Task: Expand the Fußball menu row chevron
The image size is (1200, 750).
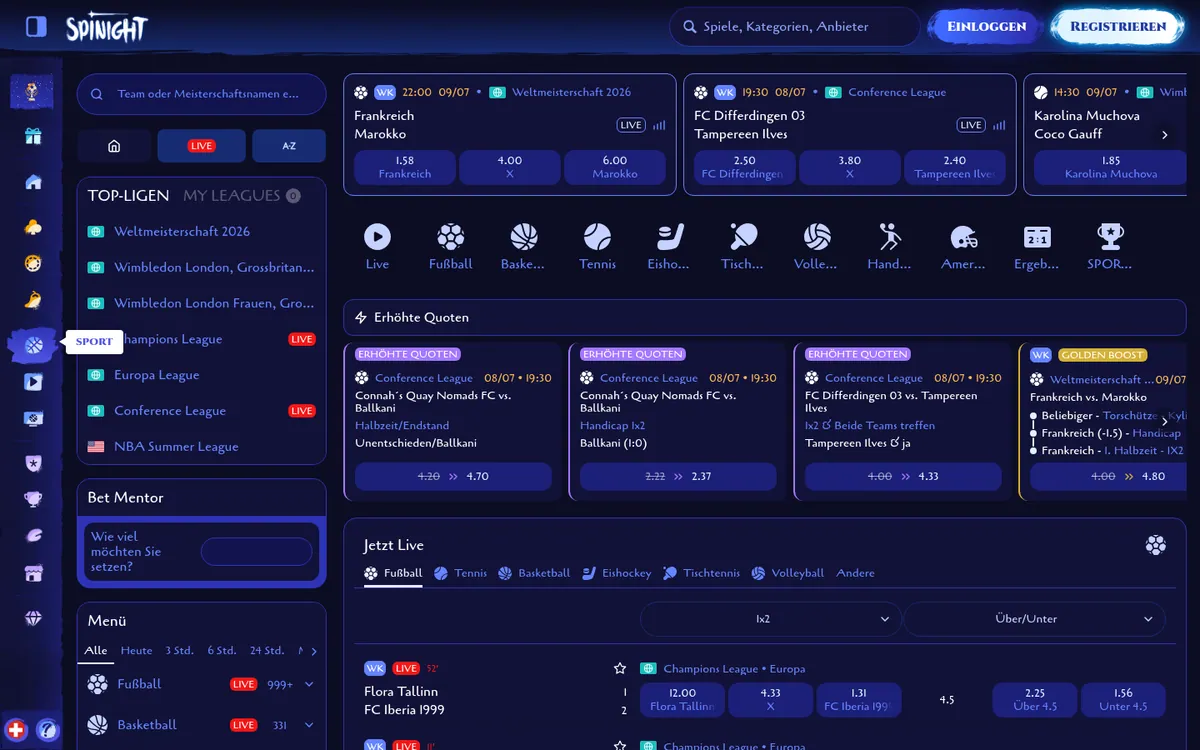Action: pos(309,685)
